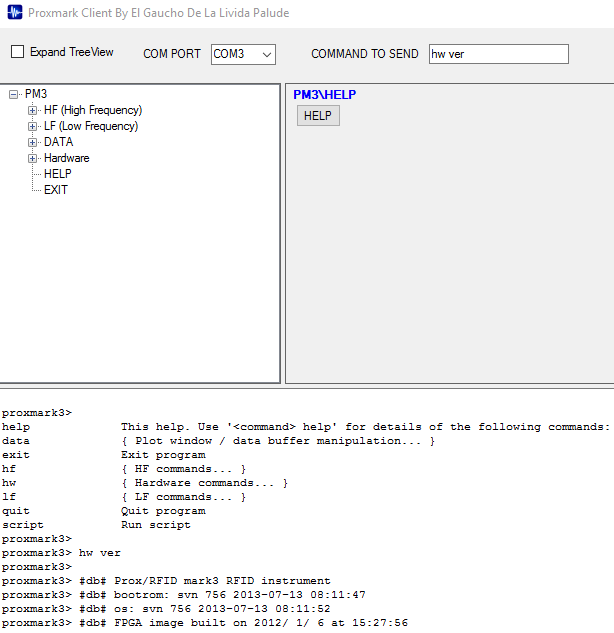Expand the DATA tree node
Image resolution: width=614 pixels, height=633 pixels.
[x=32, y=142]
